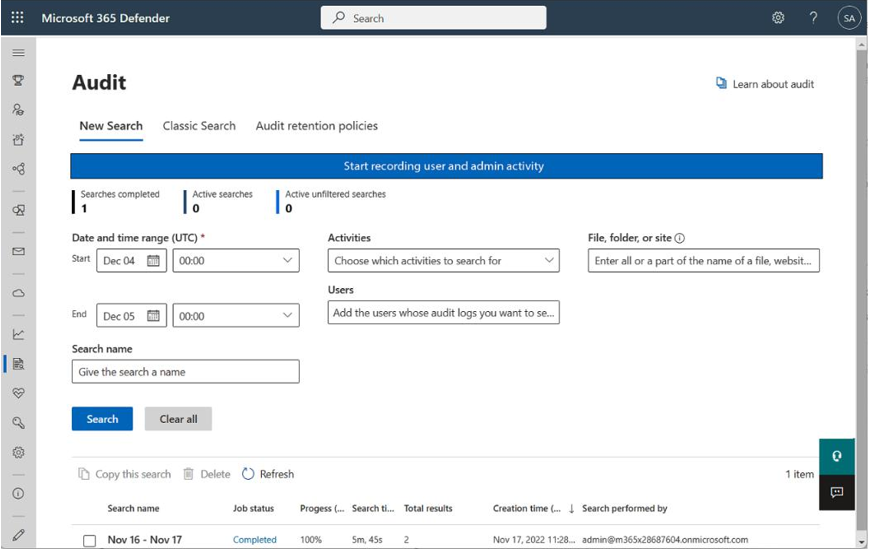Click the Active unfiltered searches counter
The height and width of the screenshot is (550, 869).
pyautogui.click(x=333, y=201)
